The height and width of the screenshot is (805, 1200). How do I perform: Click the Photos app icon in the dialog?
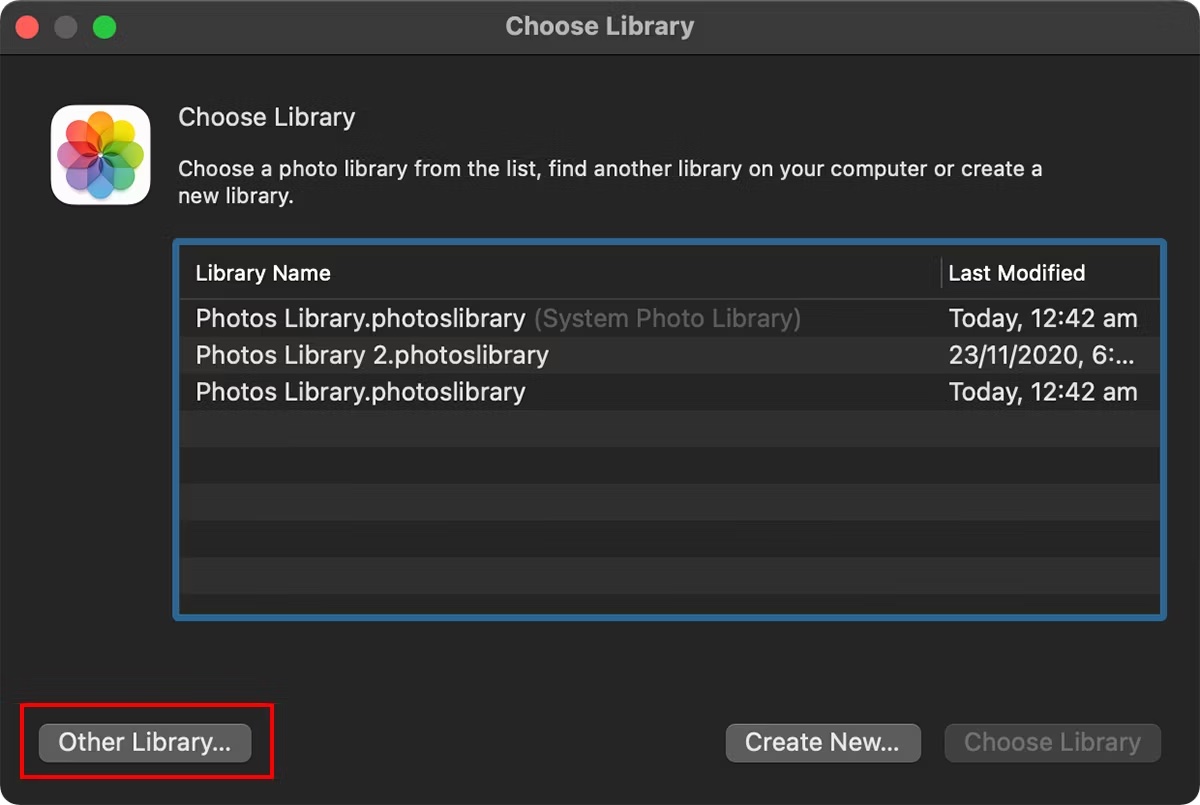[x=100, y=155]
